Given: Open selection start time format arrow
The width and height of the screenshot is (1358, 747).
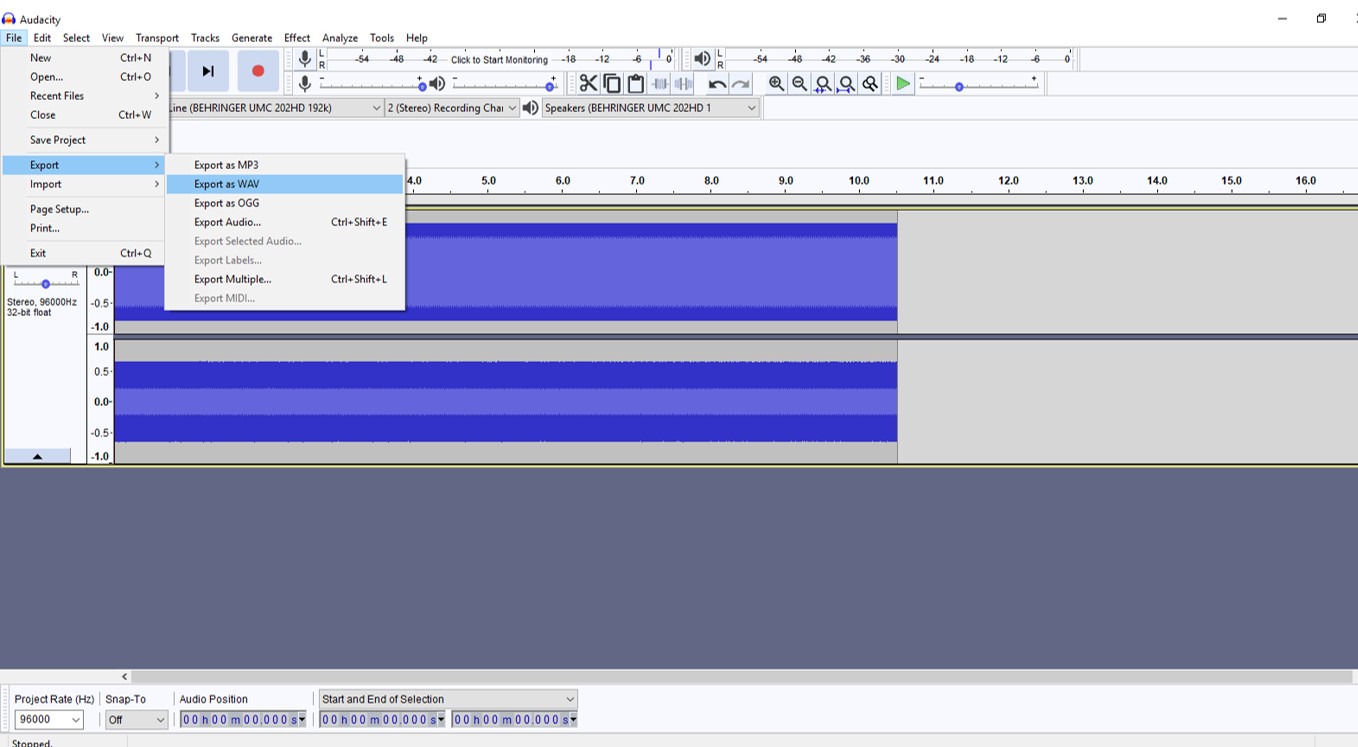Looking at the screenshot, I should point(441,720).
